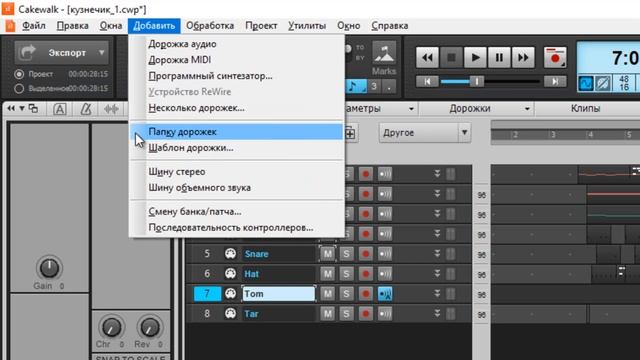
Task: Toggle the crossed-circle icon near time display
Action: point(603,83)
